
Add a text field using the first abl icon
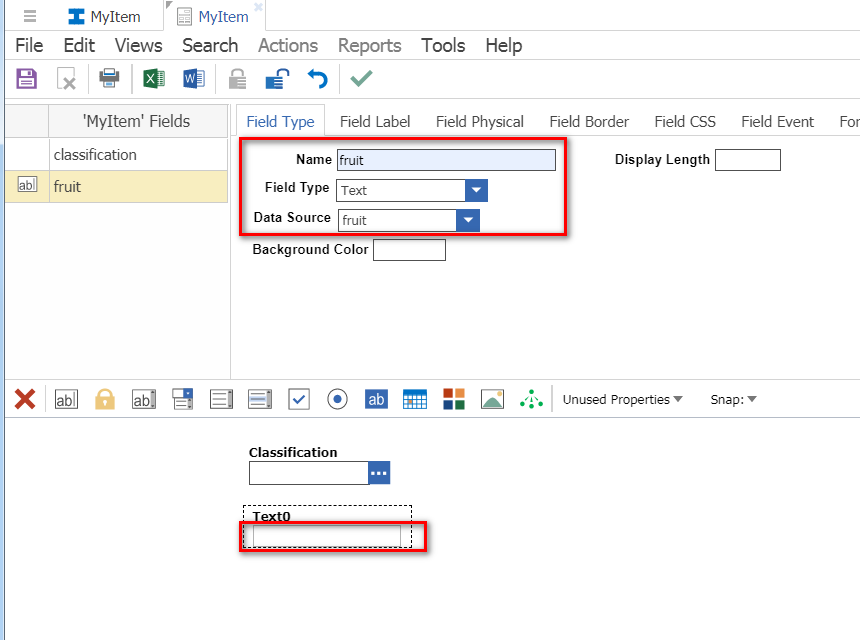(x=66, y=399)
